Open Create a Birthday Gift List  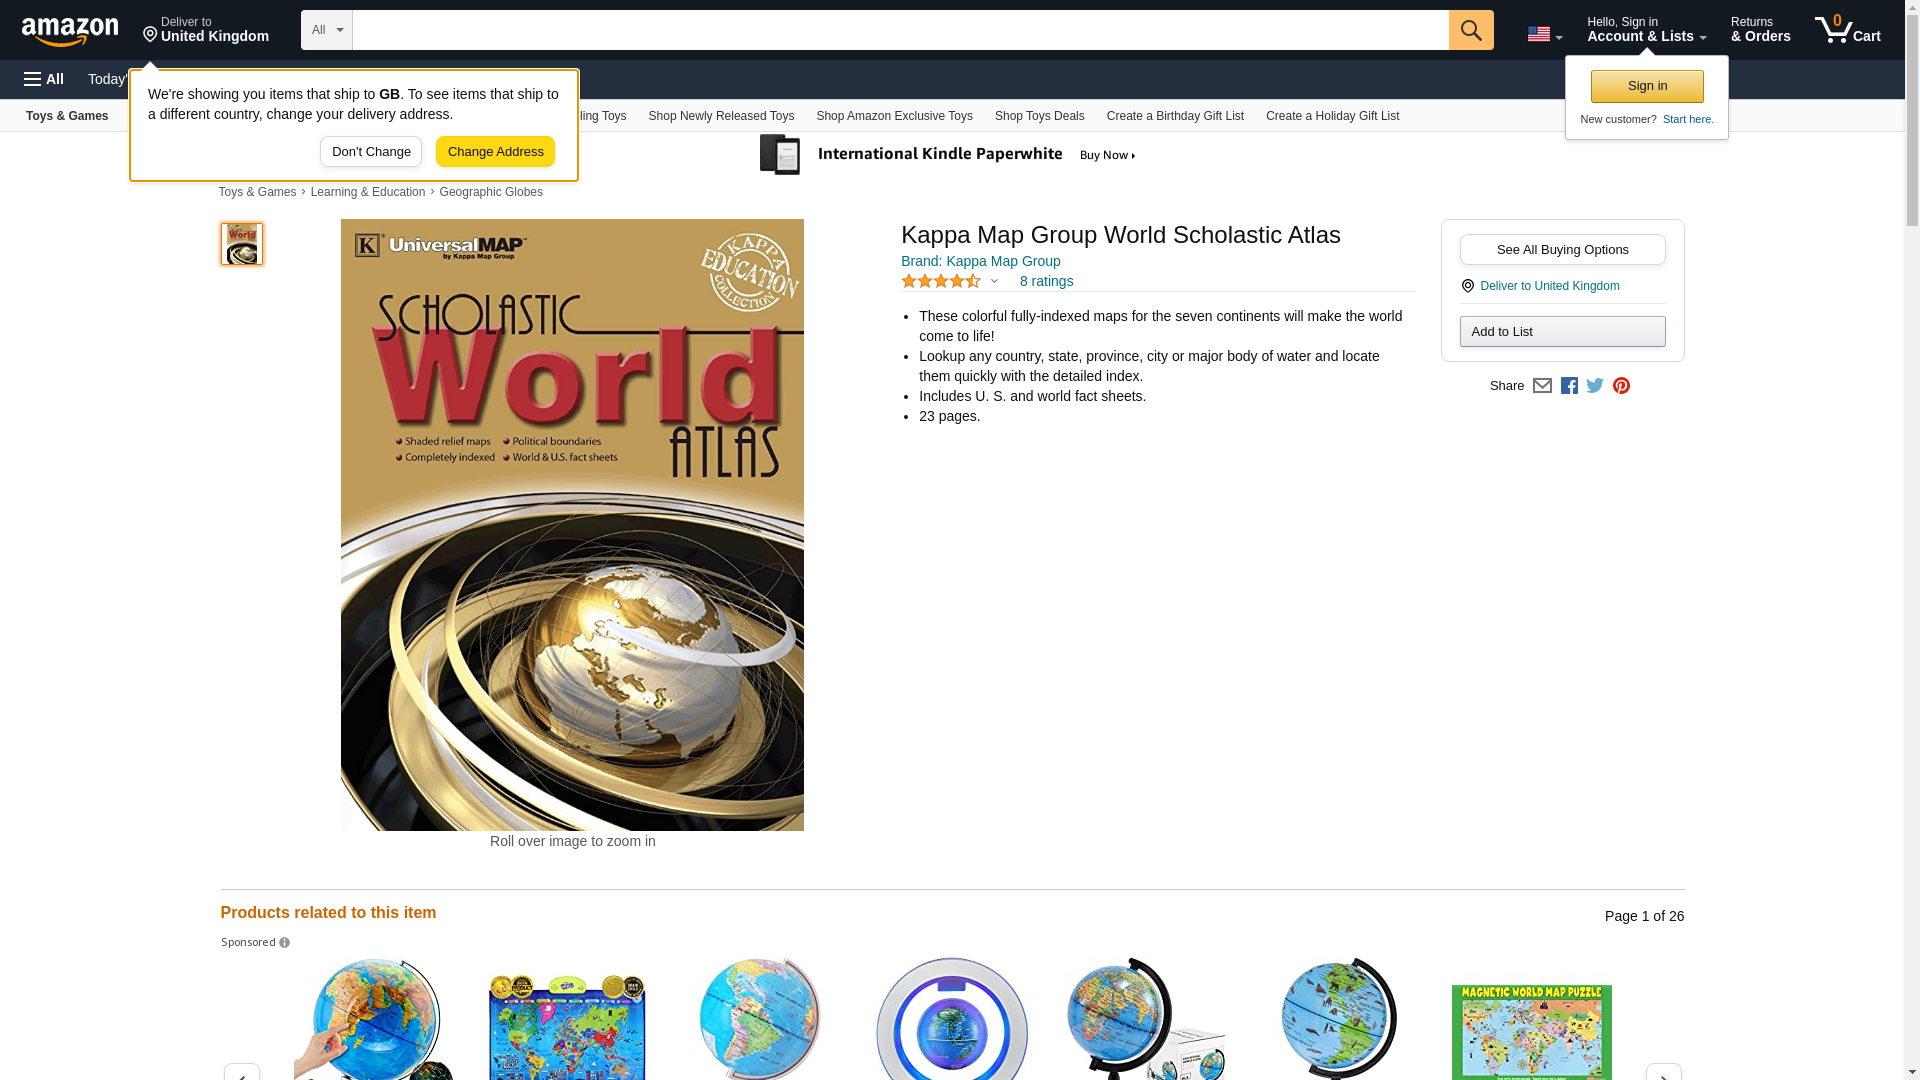click(x=1175, y=116)
